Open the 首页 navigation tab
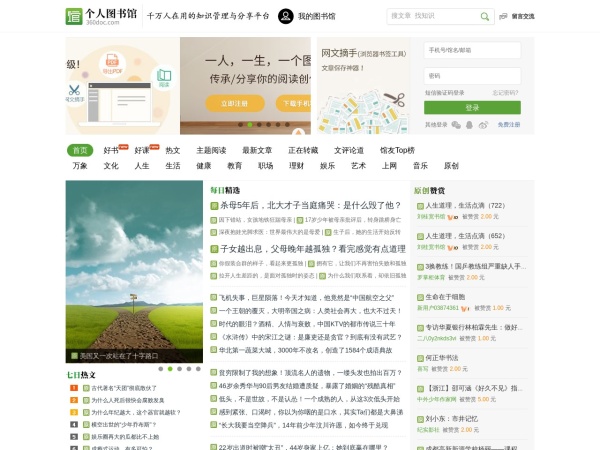The image size is (600, 450). [x=81, y=150]
